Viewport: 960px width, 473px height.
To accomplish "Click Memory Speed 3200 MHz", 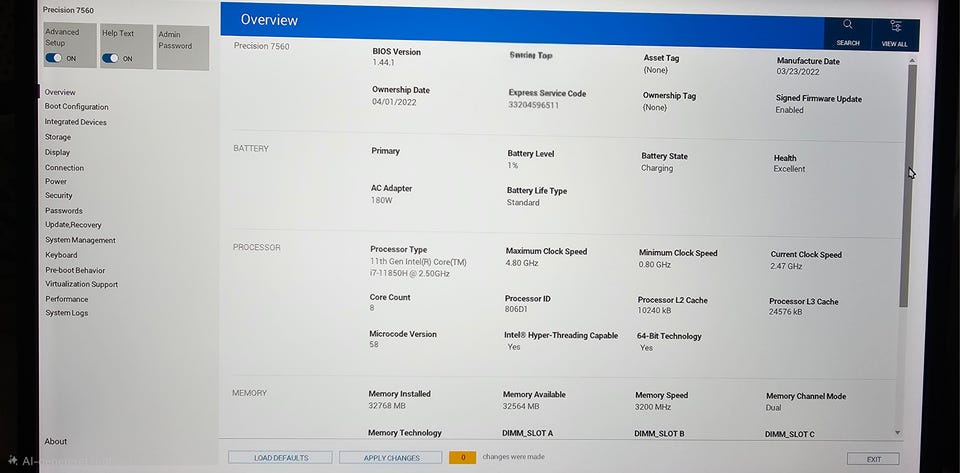I will [653, 407].
